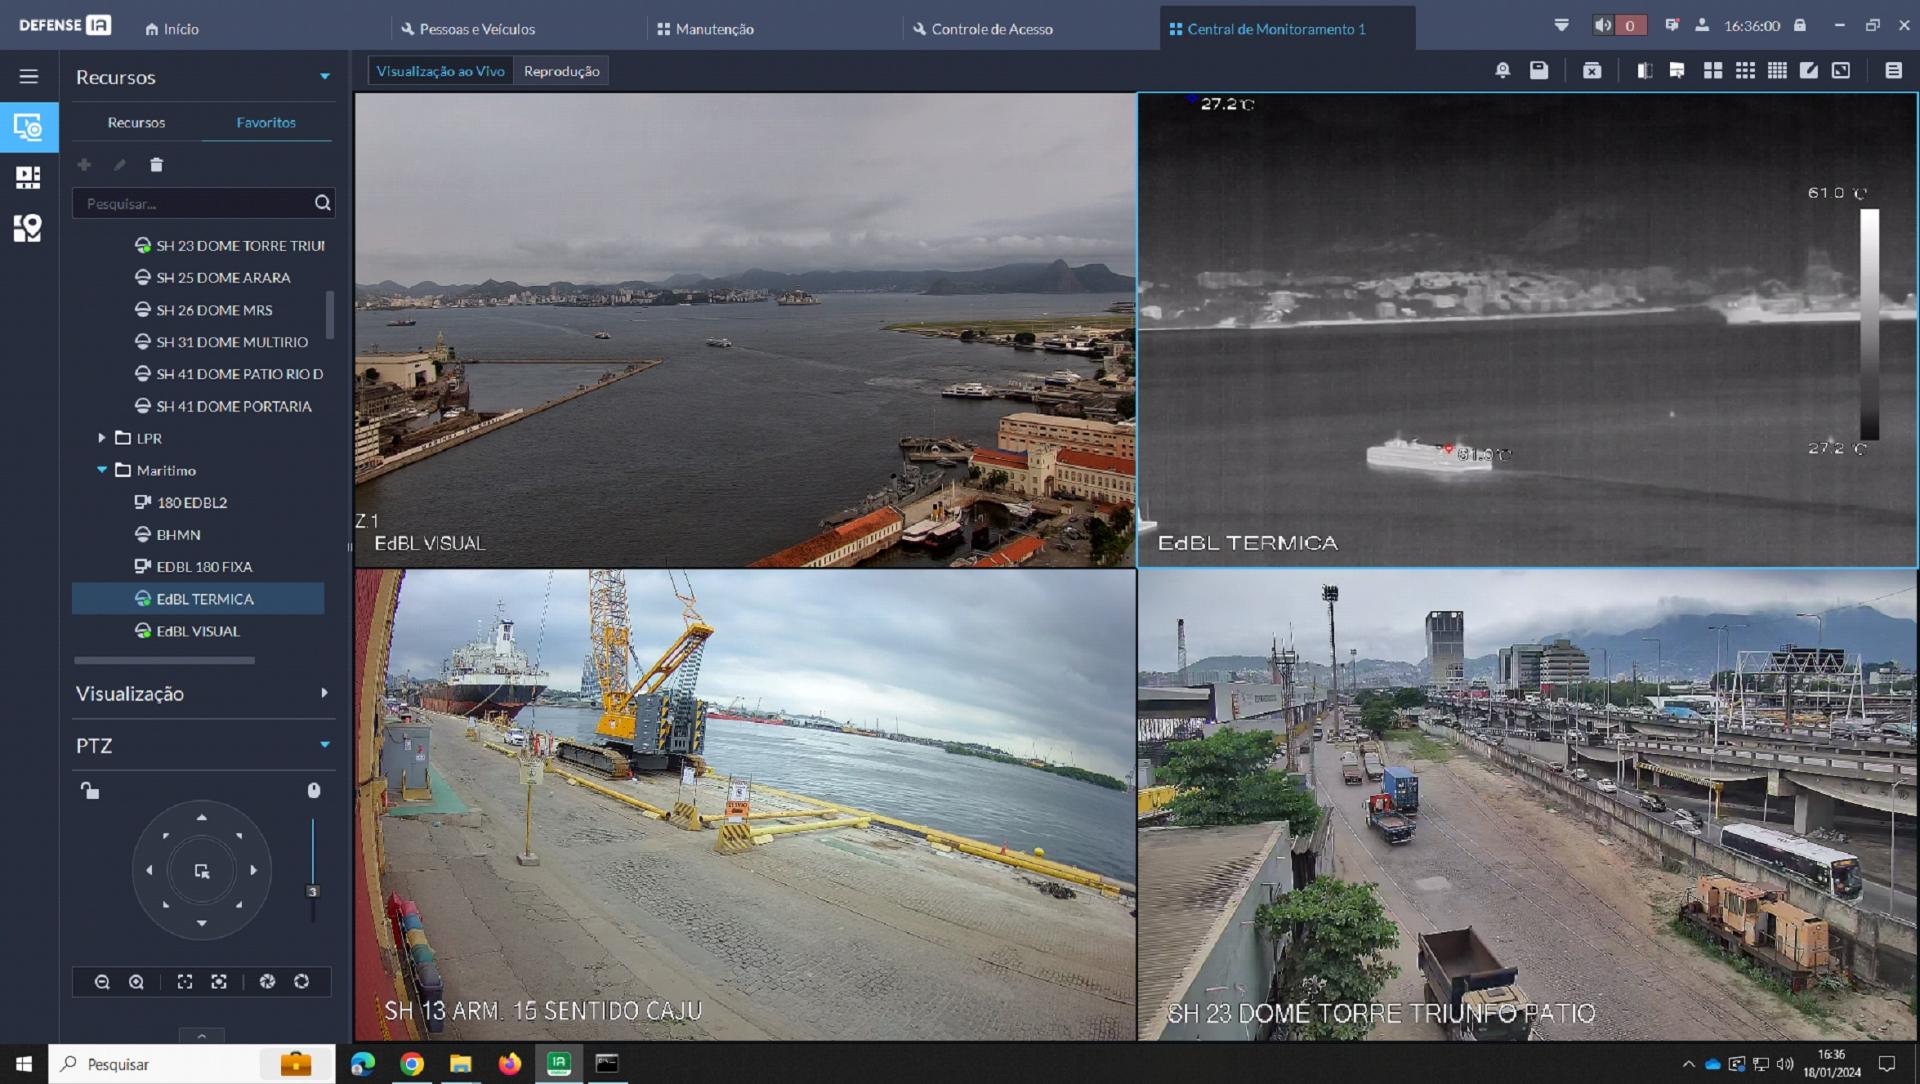Zoom in the PTZ camera
This screenshot has height=1084, width=1920.
(137, 982)
